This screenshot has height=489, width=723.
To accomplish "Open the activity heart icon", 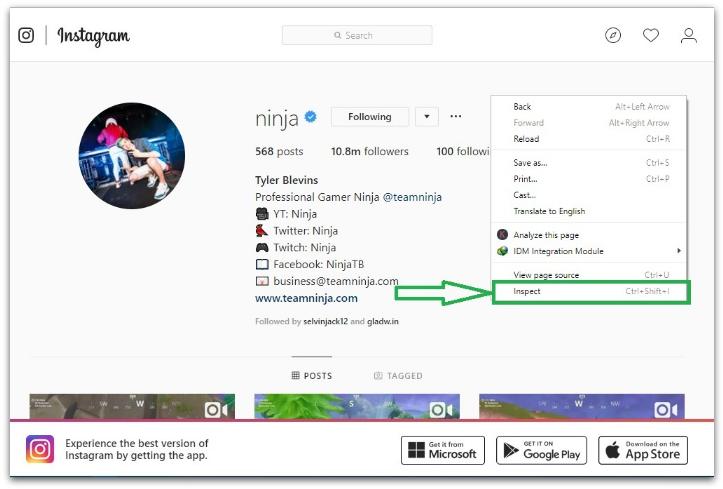I will point(651,35).
